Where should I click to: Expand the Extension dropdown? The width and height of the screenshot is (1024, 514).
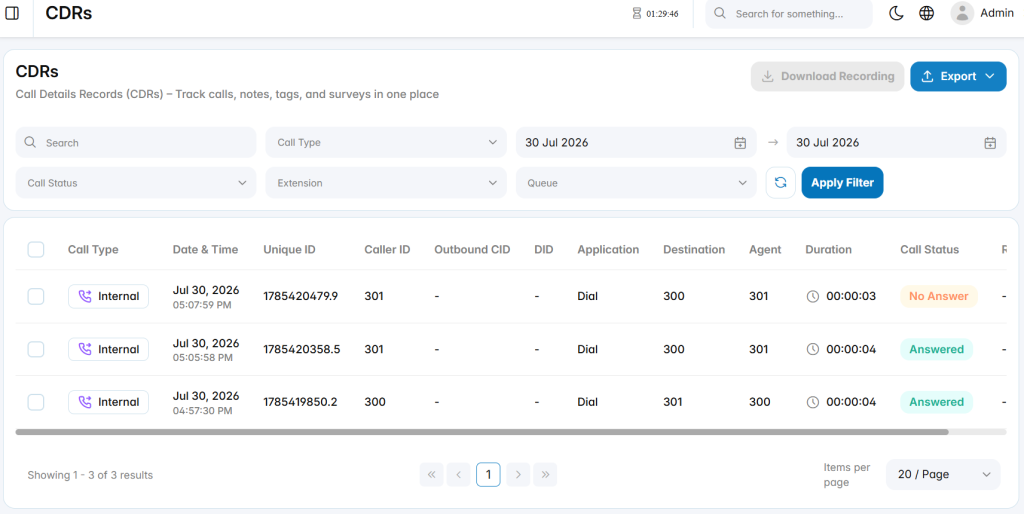pos(386,183)
